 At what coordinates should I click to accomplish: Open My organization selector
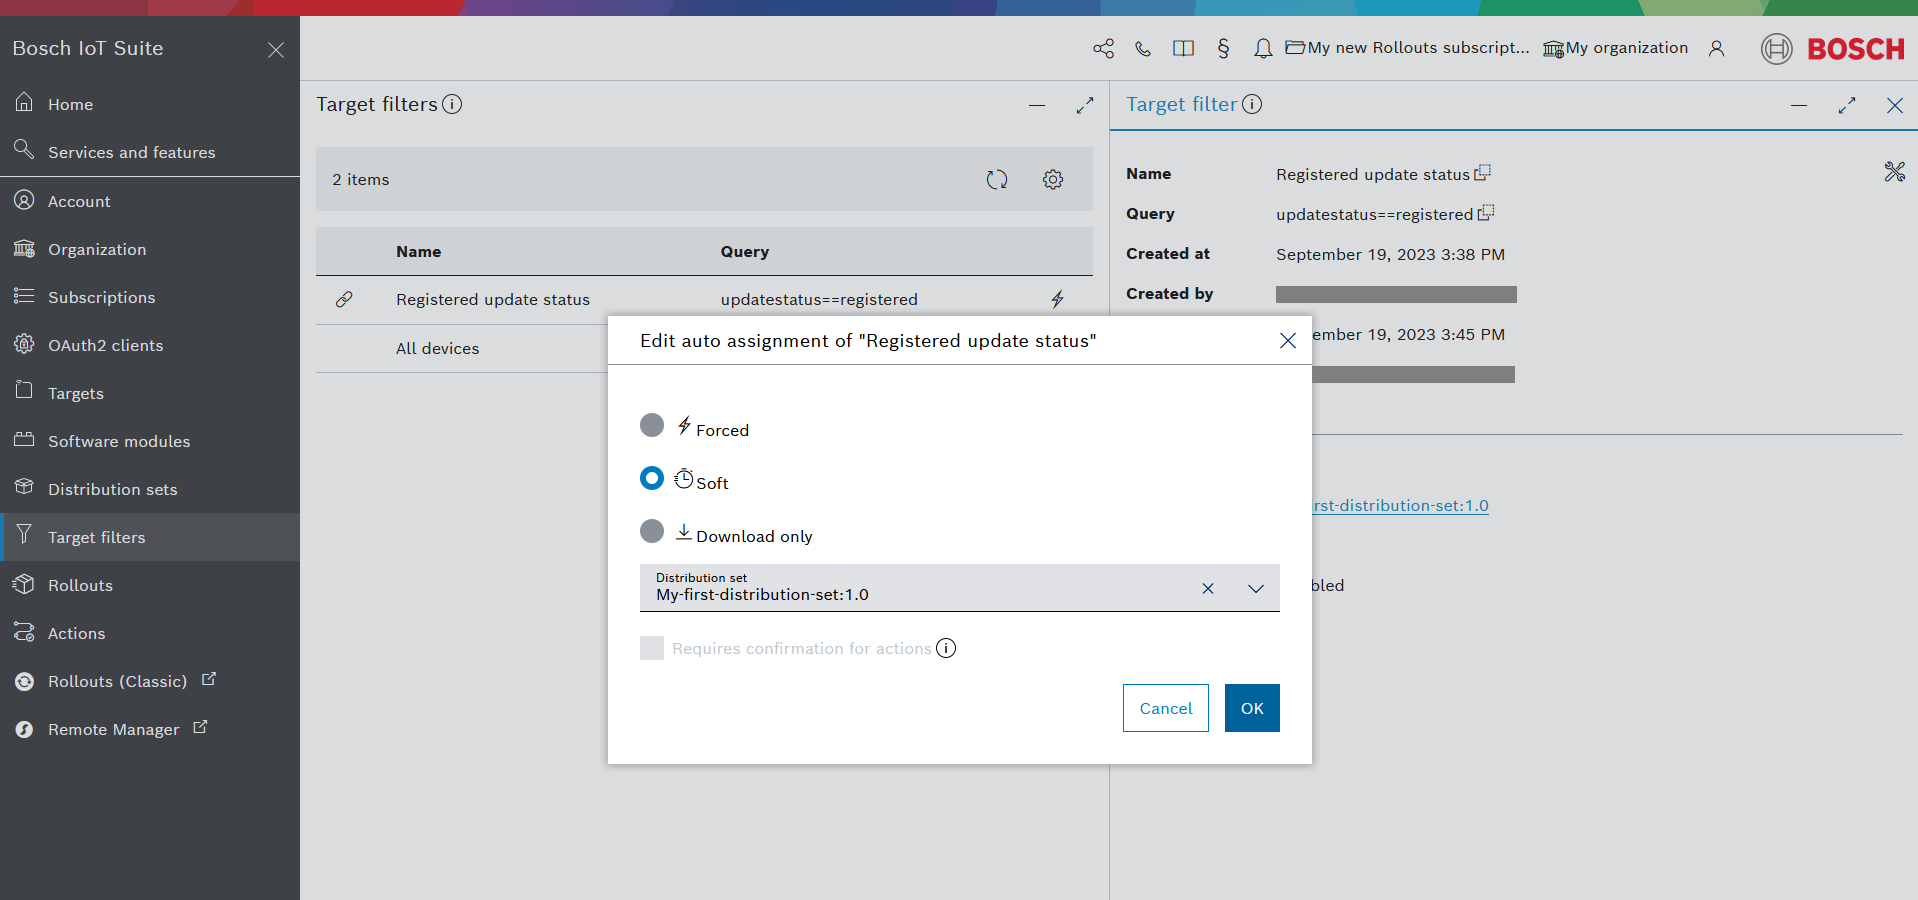coord(1615,48)
